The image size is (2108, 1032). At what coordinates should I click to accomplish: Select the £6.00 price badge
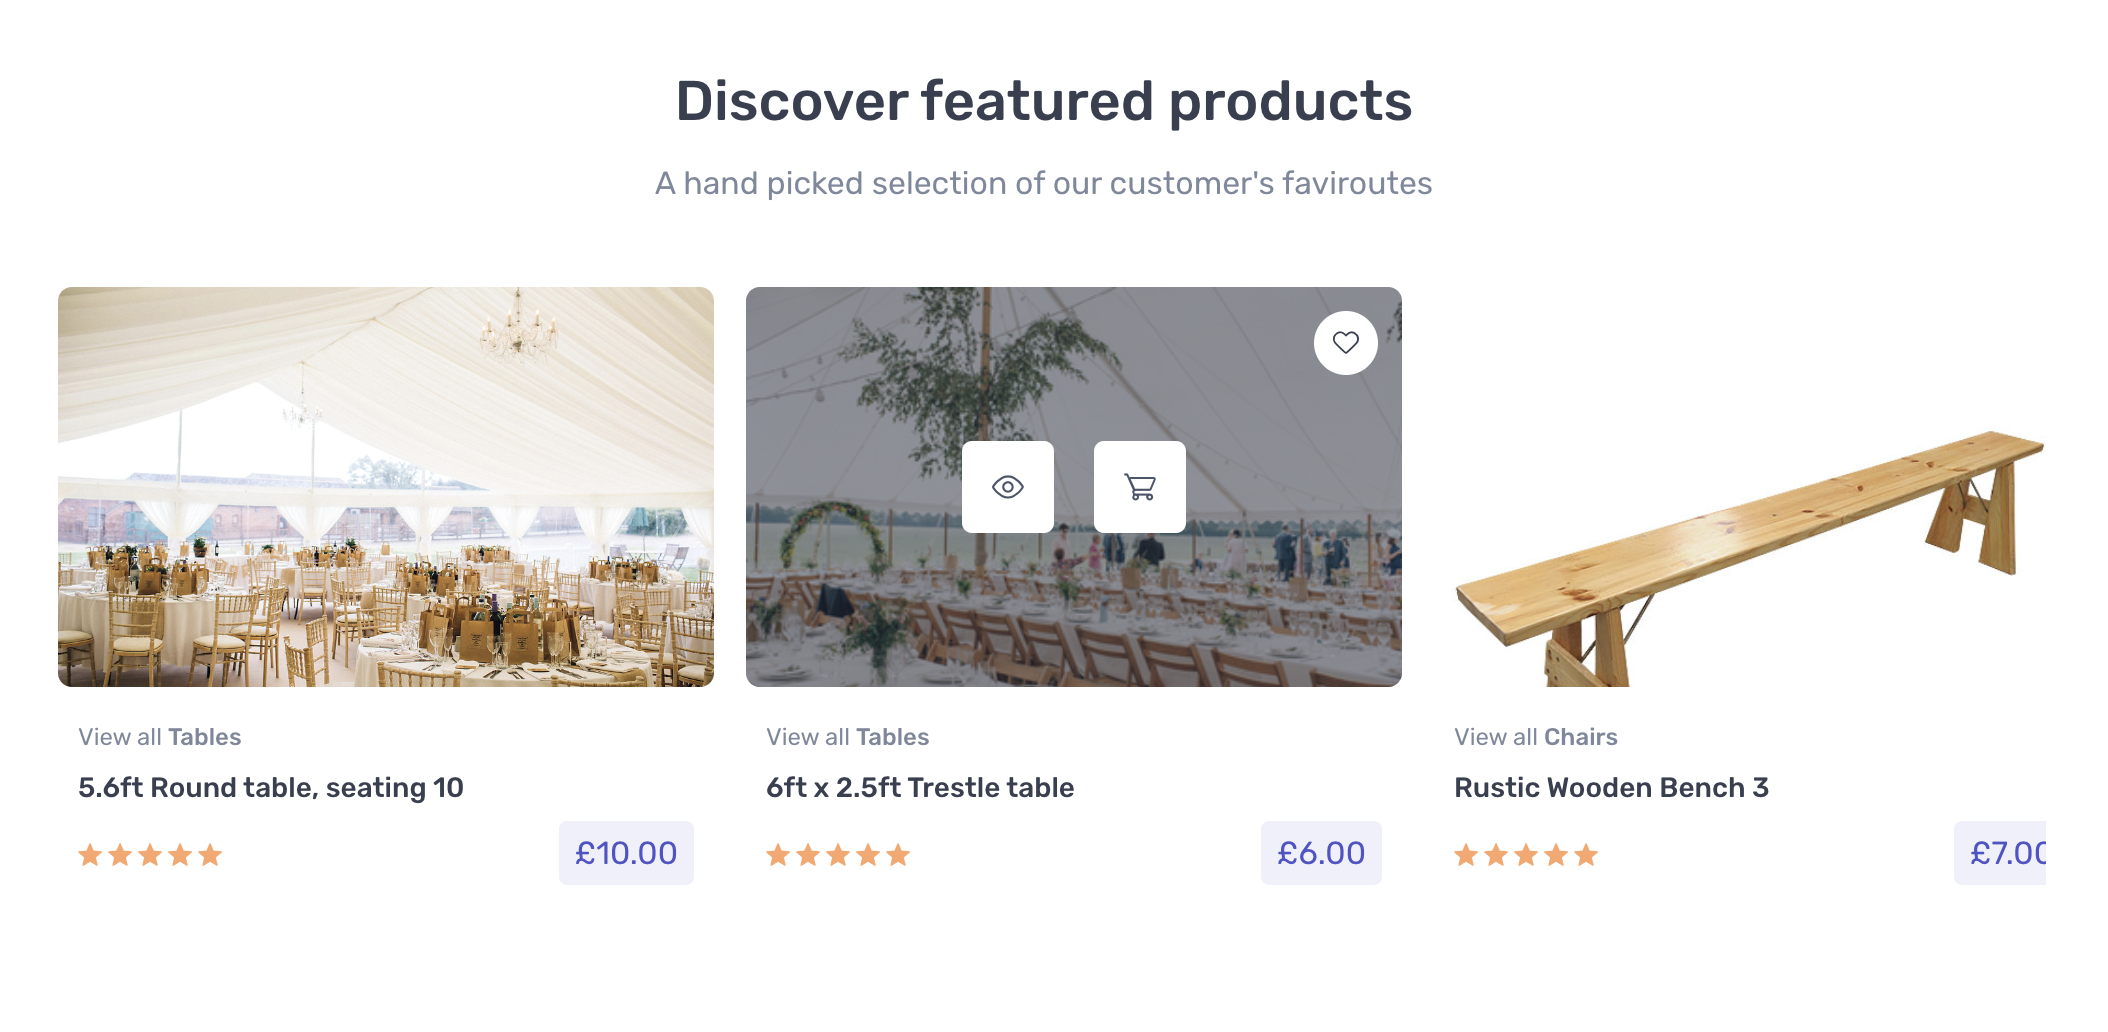tap(1321, 853)
